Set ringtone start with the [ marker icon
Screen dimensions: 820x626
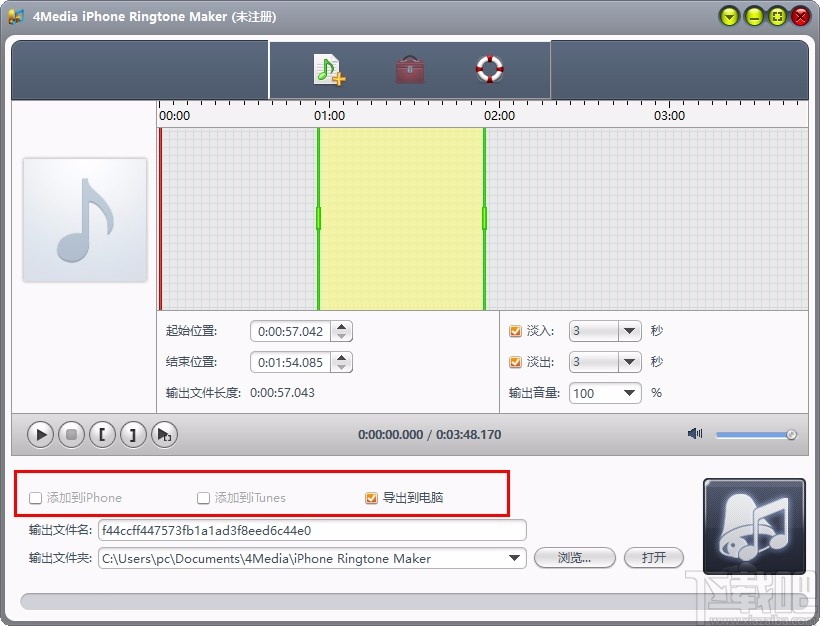[x=102, y=434]
